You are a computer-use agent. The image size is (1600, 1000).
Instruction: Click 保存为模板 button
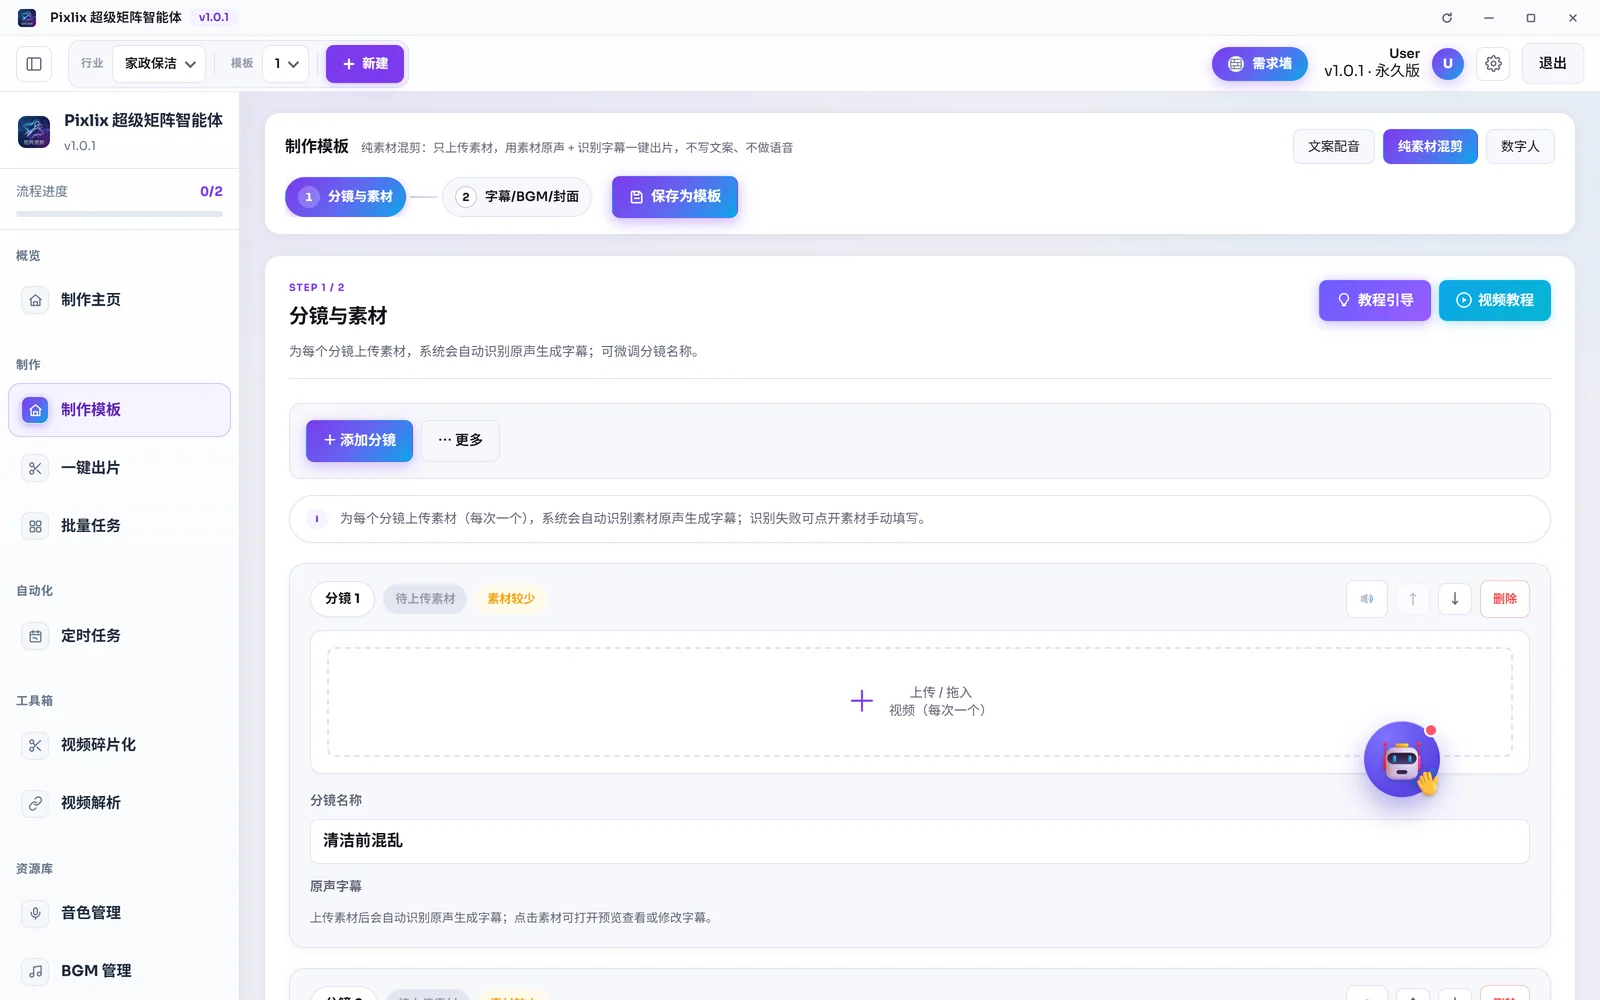tap(675, 197)
